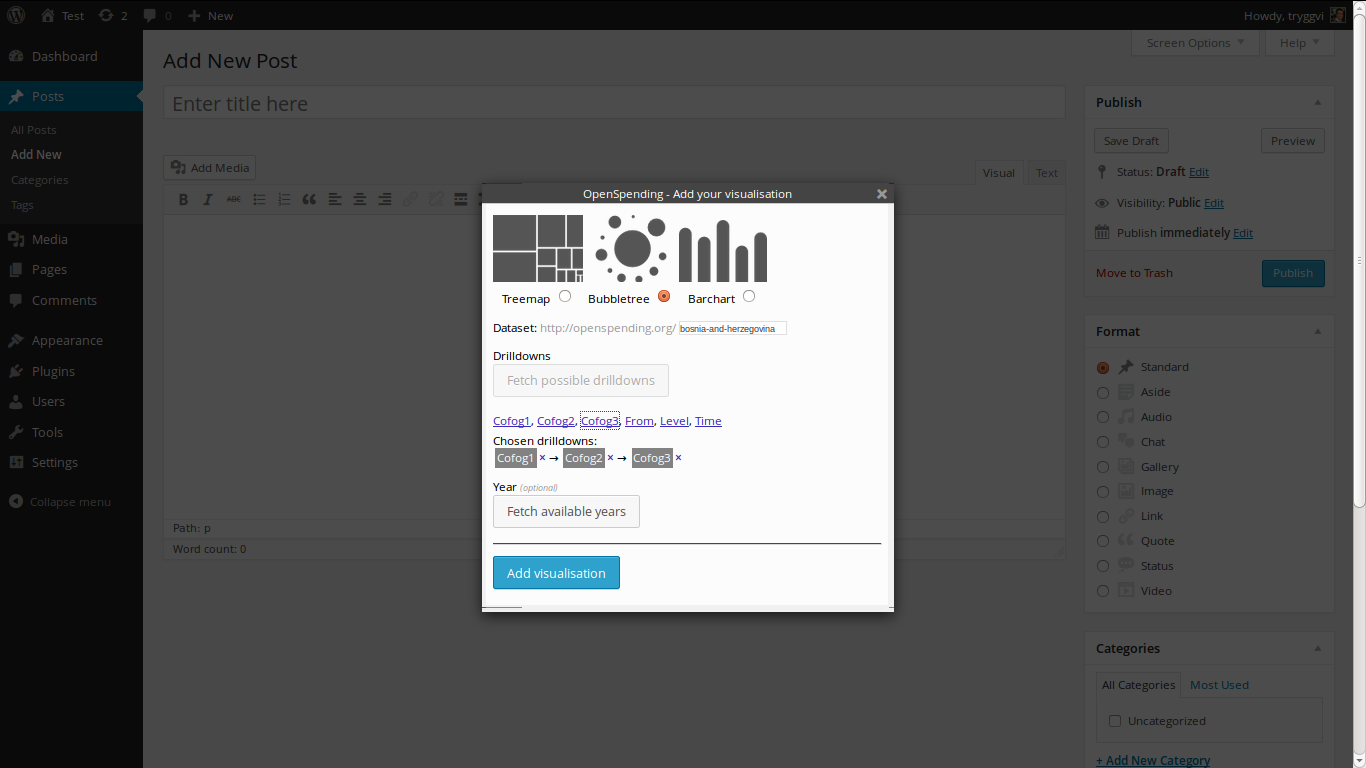
Task: Select the Video post format
Action: (x=1103, y=591)
